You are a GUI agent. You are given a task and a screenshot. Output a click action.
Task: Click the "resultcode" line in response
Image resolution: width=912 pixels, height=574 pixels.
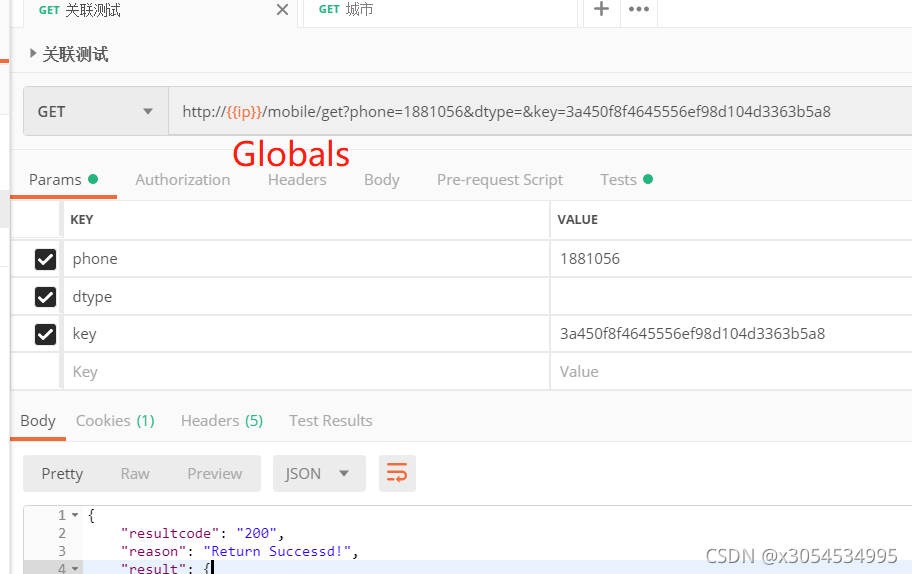click(202, 533)
